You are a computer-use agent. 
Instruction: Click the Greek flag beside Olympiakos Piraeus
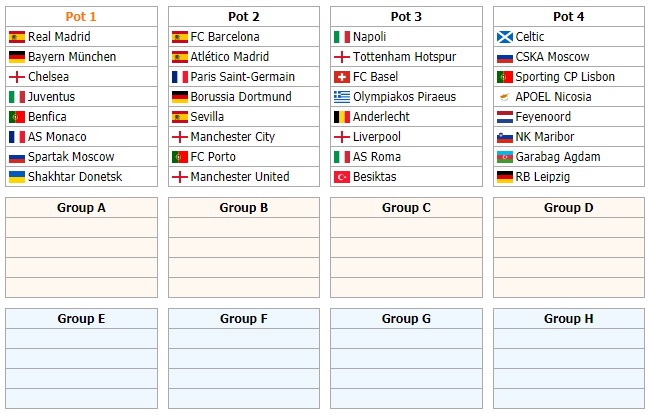tap(342, 97)
